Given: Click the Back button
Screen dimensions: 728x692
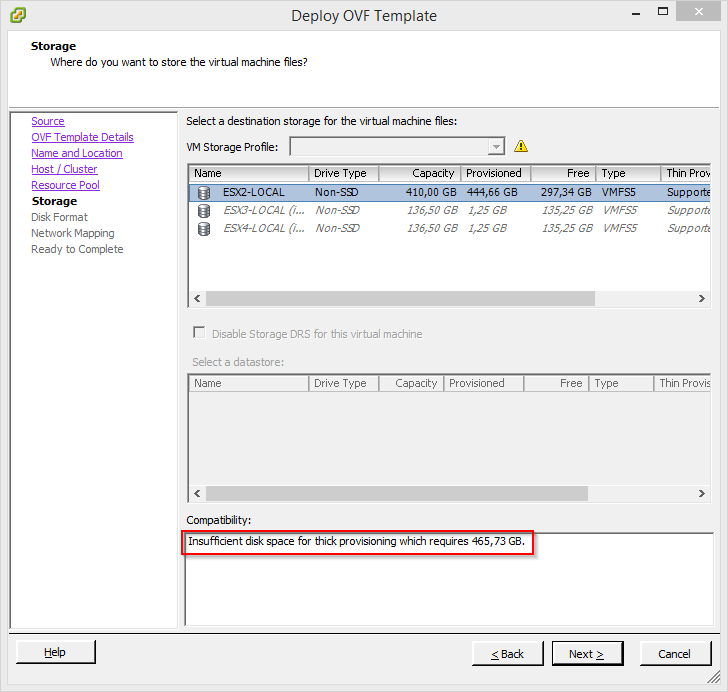Looking at the screenshot, I should click(507, 653).
